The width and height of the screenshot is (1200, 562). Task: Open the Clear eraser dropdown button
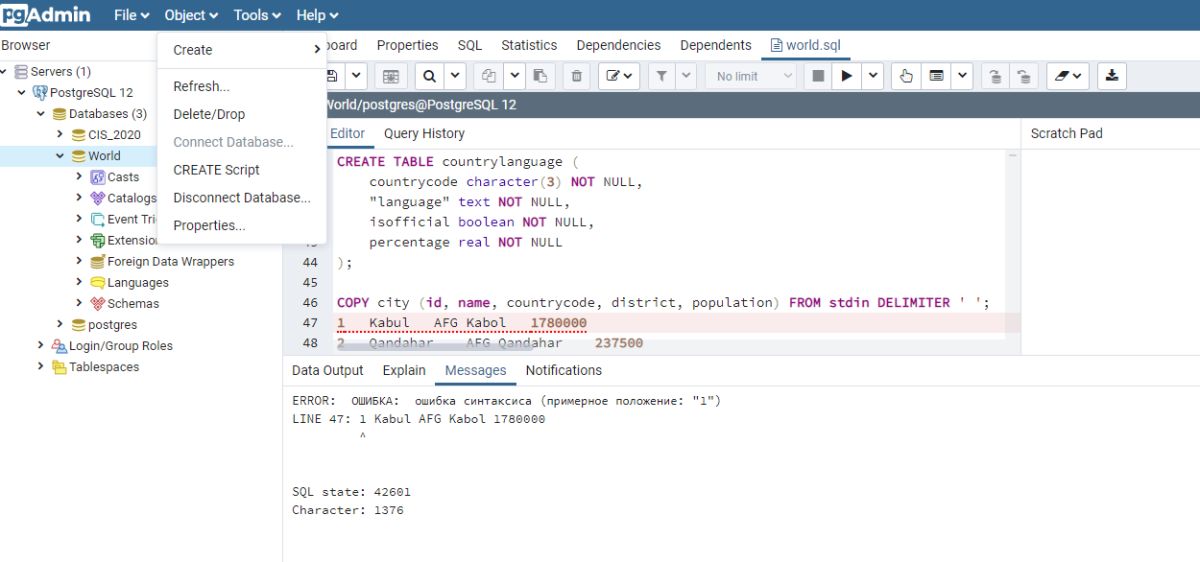pos(1068,76)
